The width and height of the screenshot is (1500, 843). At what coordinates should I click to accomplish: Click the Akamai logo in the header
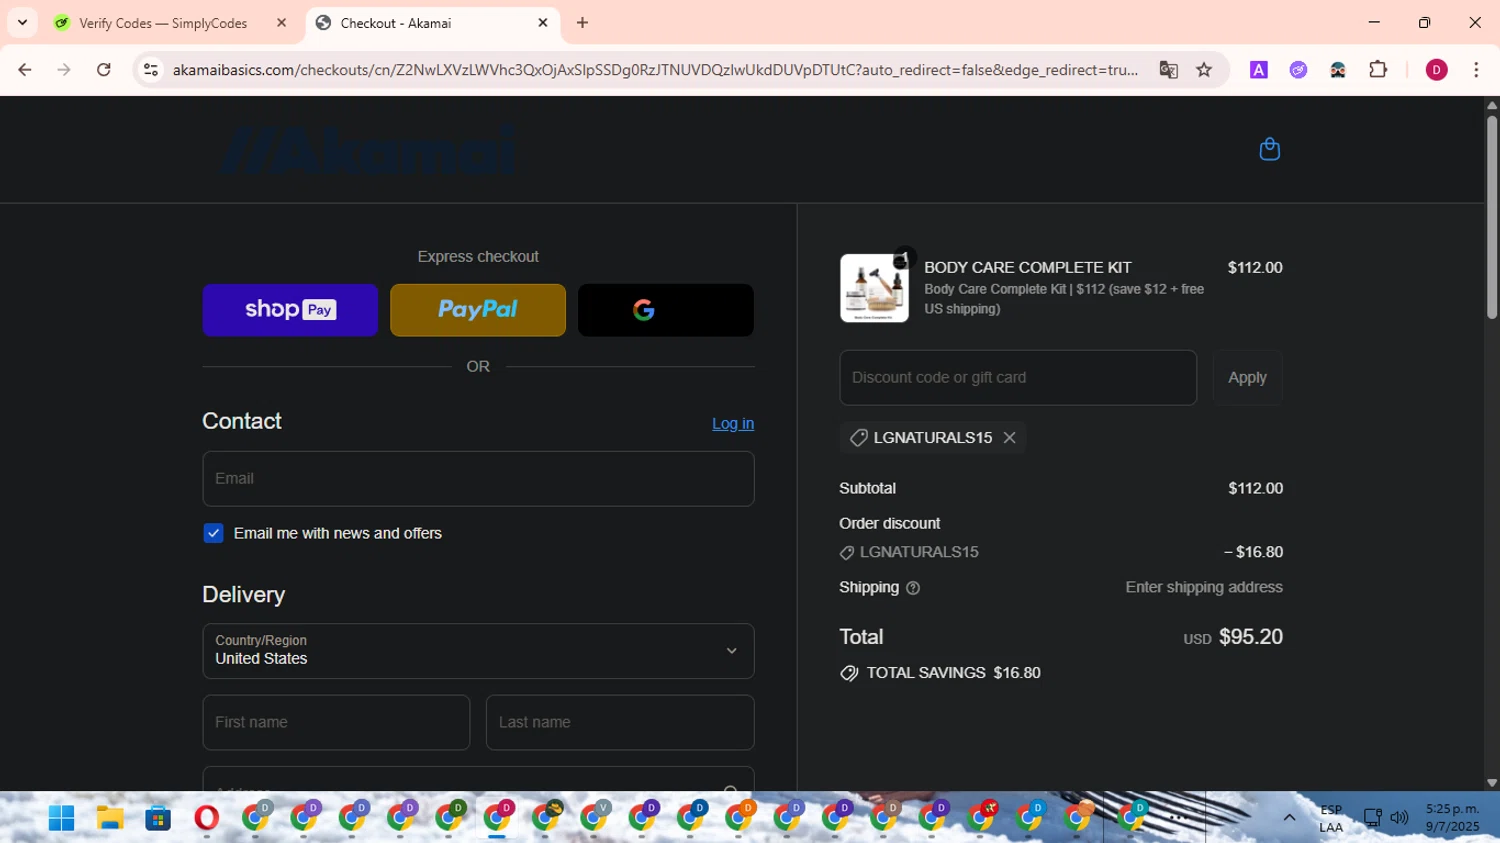tap(369, 150)
